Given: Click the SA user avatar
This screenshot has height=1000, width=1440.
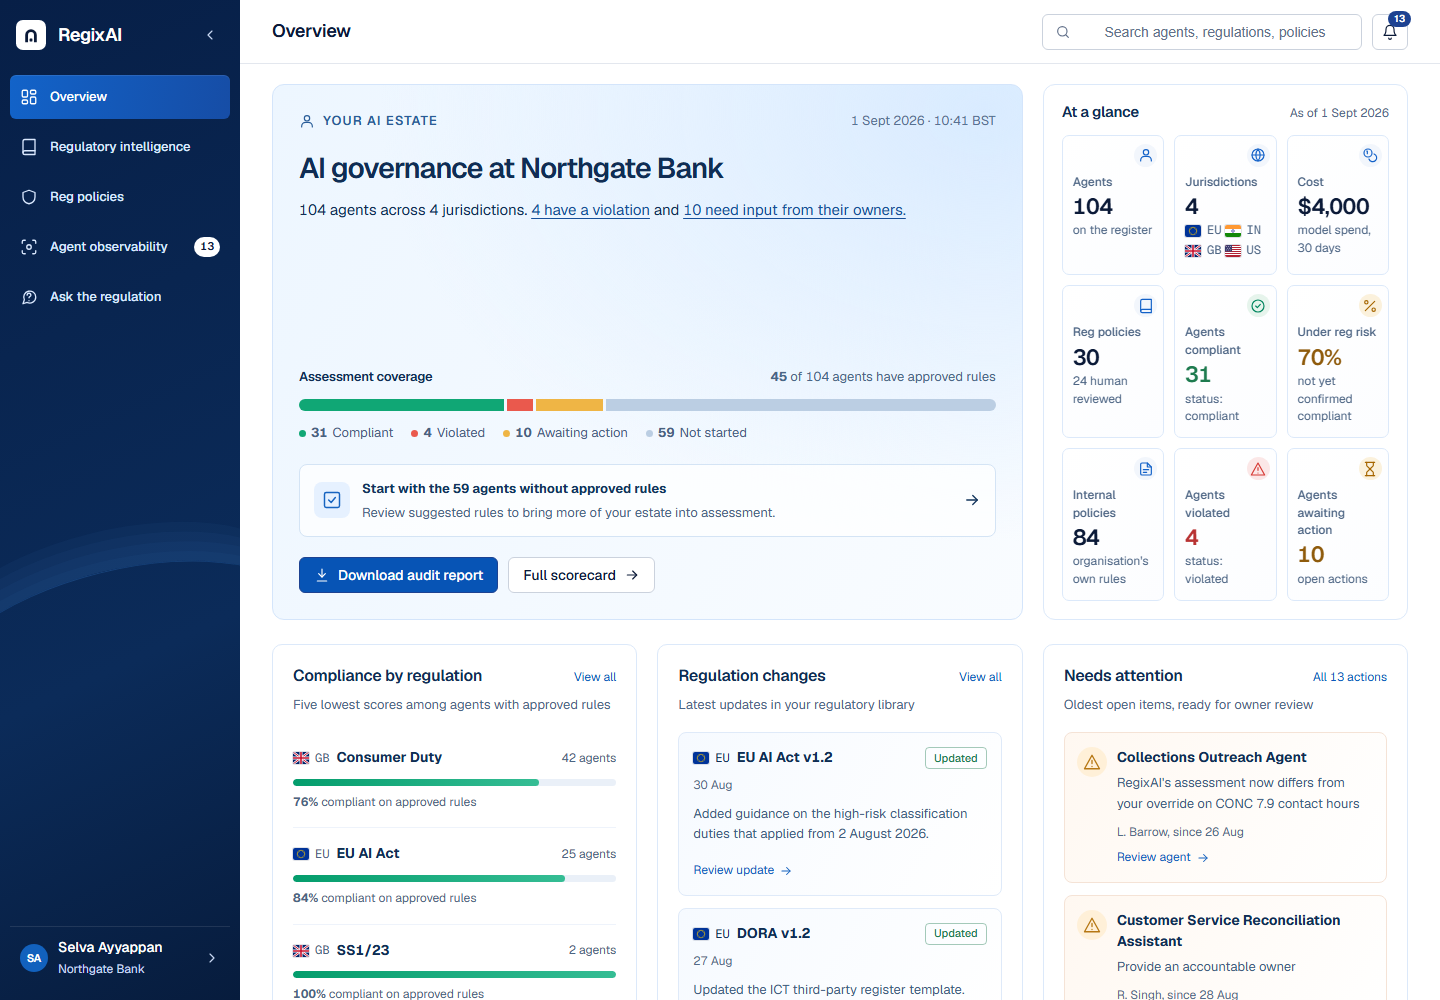Looking at the screenshot, I should click(x=34, y=958).
